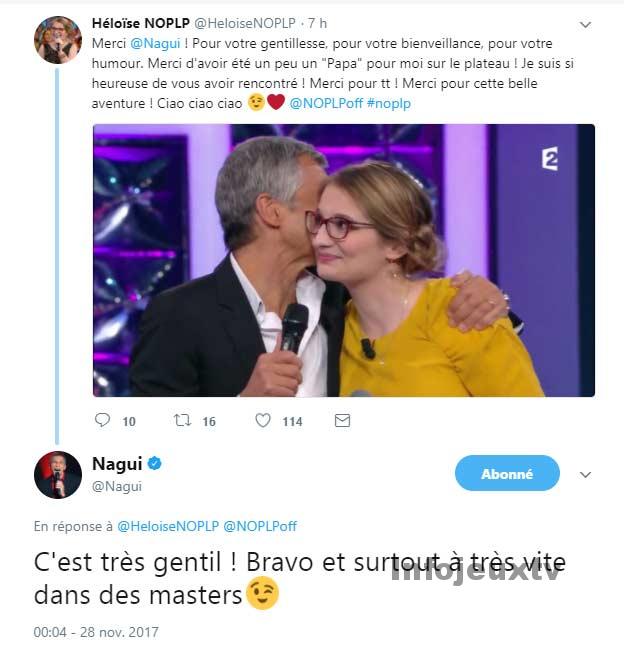Click the 00:04 - 28 nov. 2017 timestamp
Viewport: 624px width, 651px height.
pos(96,632)
